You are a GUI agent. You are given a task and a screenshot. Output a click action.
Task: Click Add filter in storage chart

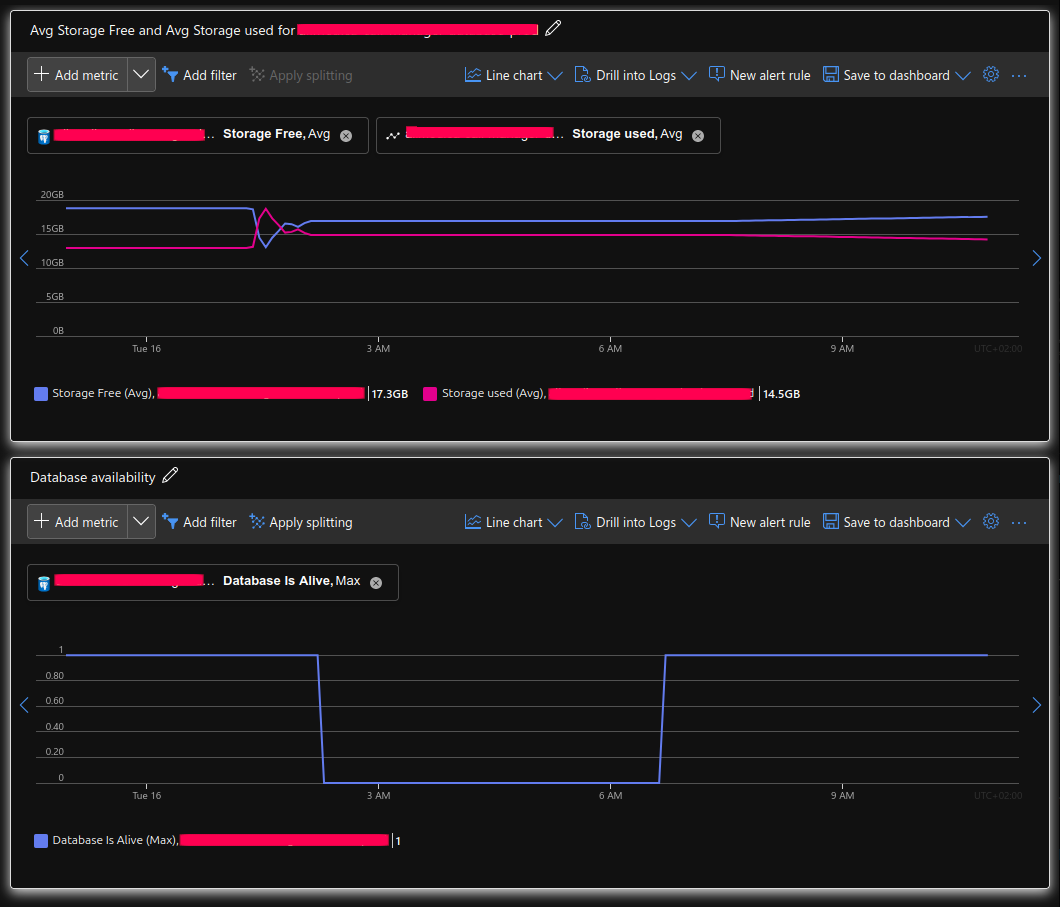tap(199, 75)
